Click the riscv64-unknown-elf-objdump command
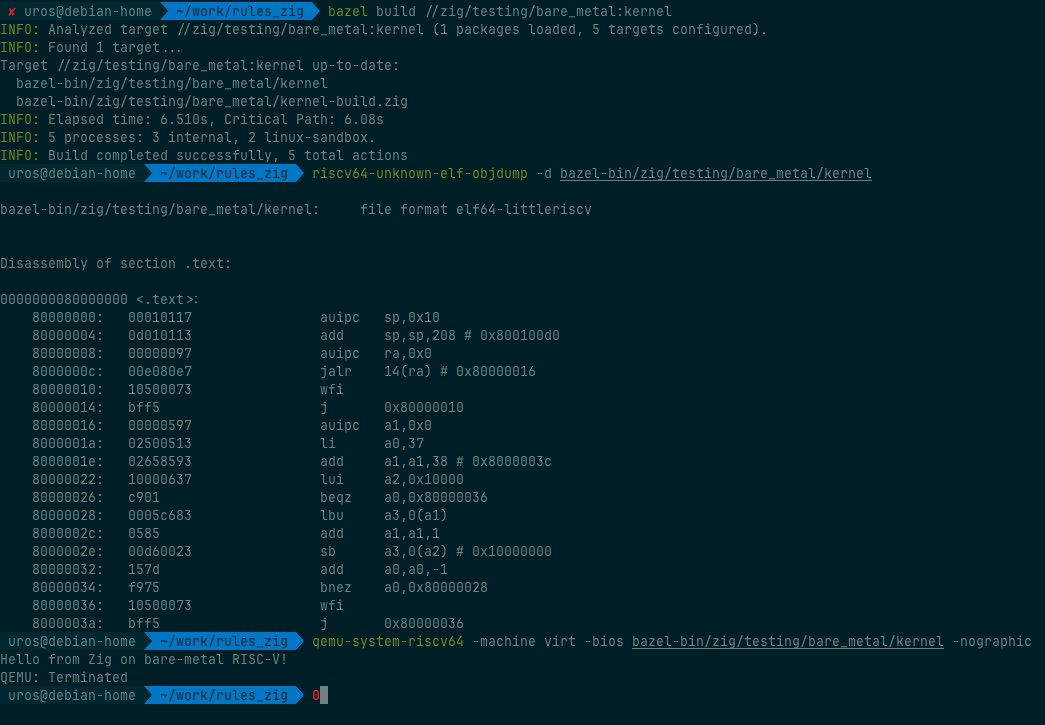The width and height of the screenshot is (1045, 725). (x=419, y=173)
